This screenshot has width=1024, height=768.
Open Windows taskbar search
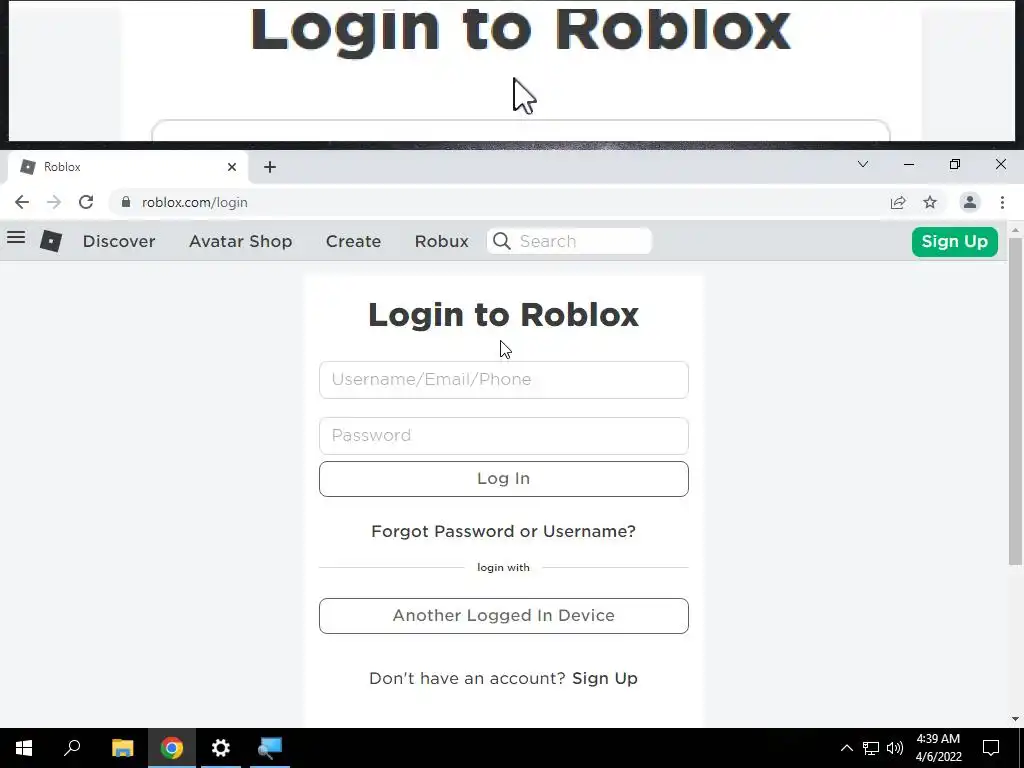click(72, 748)
